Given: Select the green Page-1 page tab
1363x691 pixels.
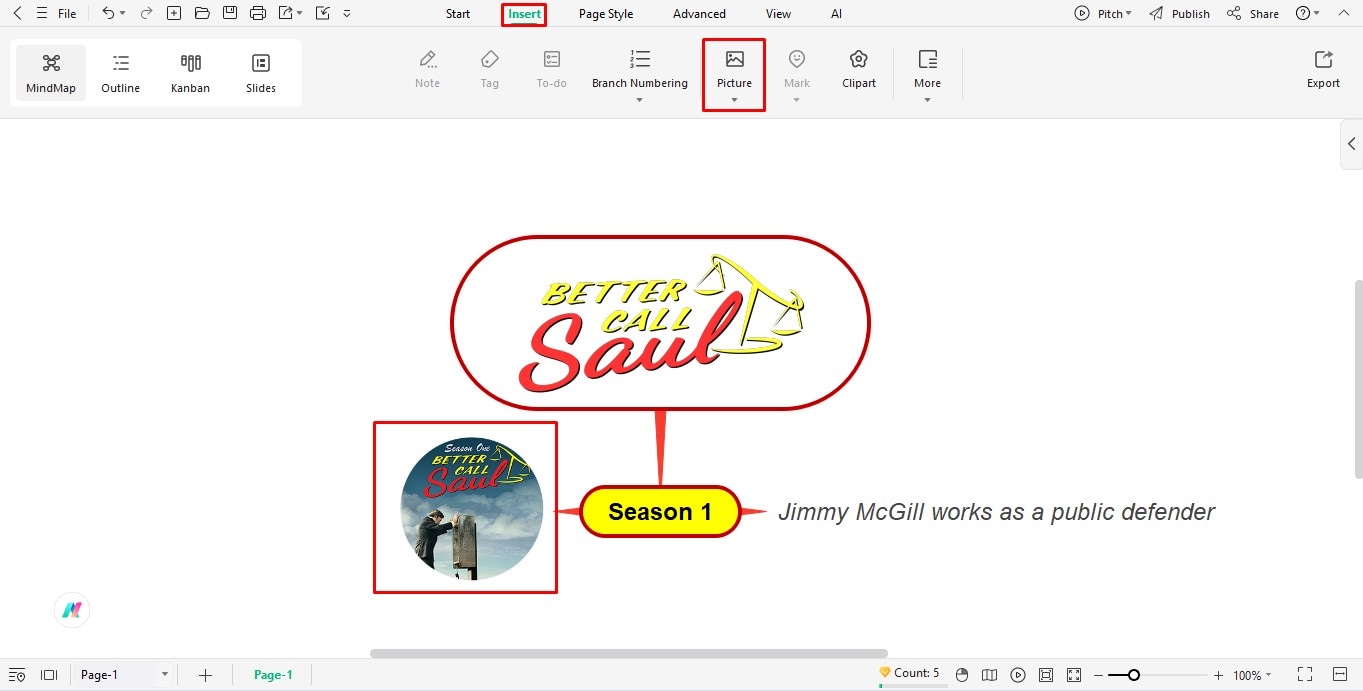Looking at the screenshot, I should 273,675.
